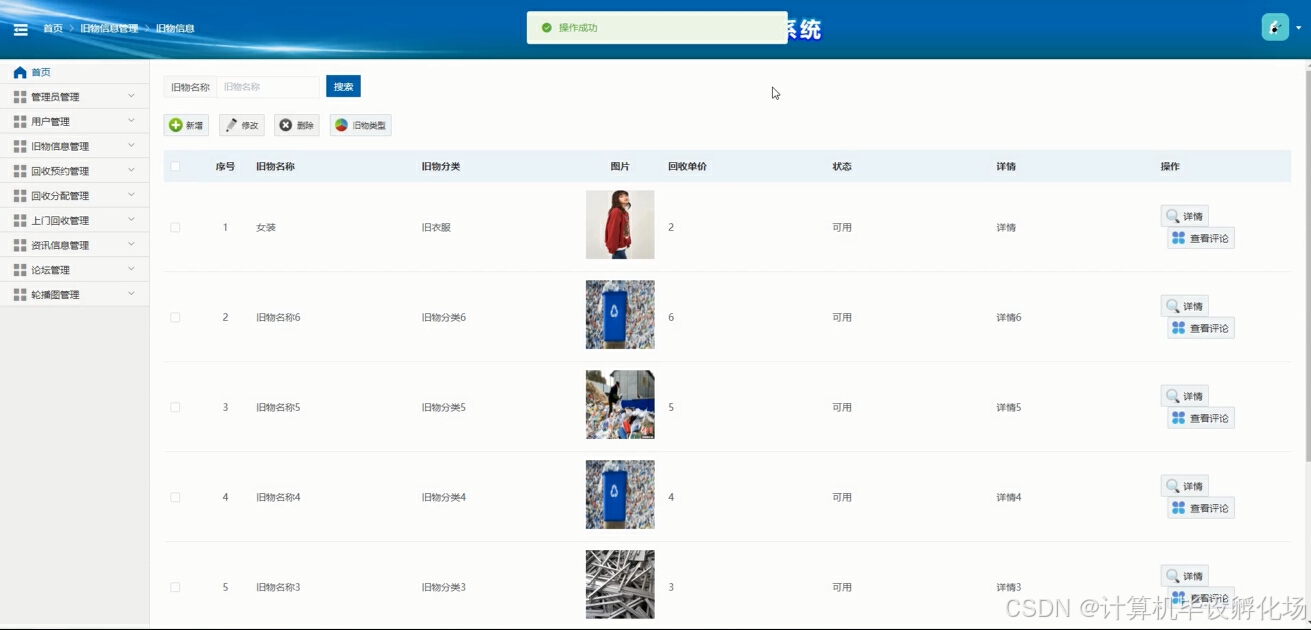Open the 旧物名称3 metal scrap thumbnail
This screenshot has height=630, width=1311.
tap(620, 585)
